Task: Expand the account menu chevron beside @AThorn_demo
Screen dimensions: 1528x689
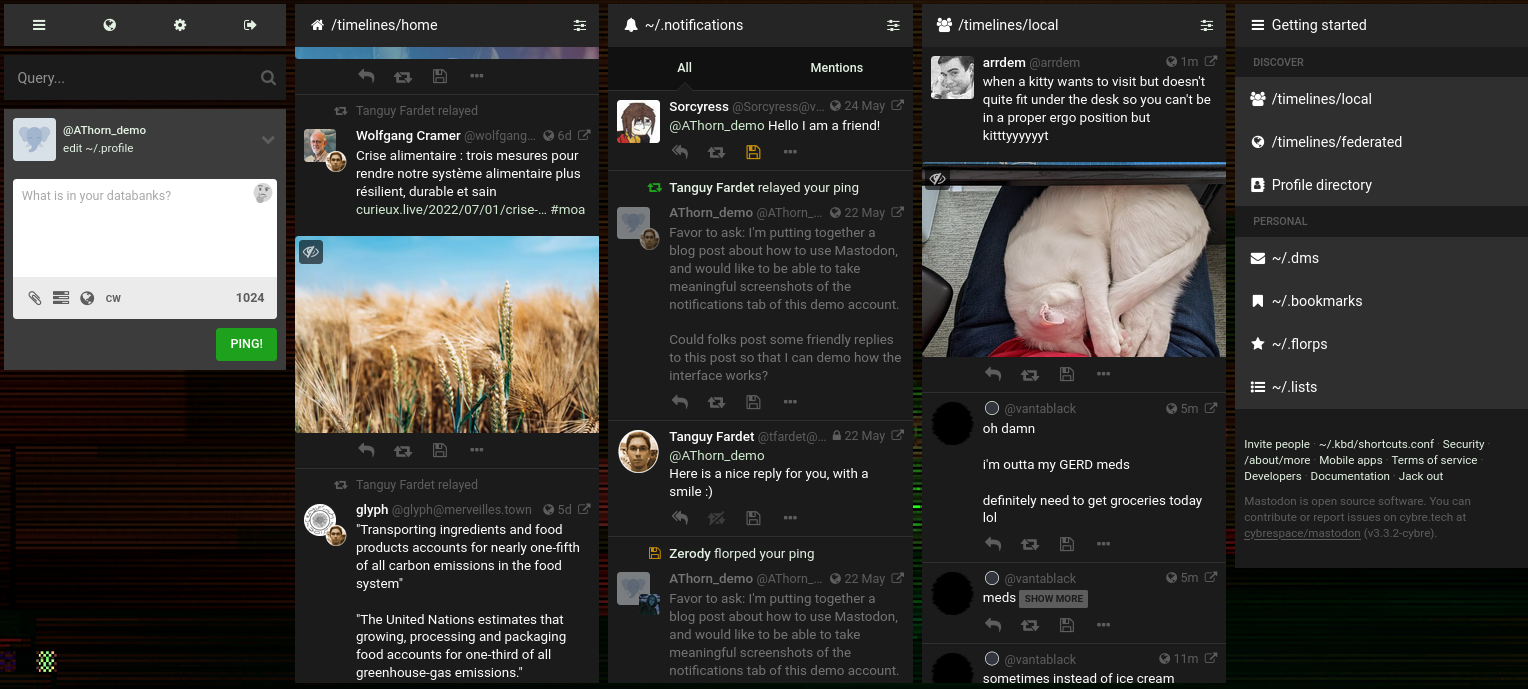Action: pyautogui.click(x=268, y=140)
